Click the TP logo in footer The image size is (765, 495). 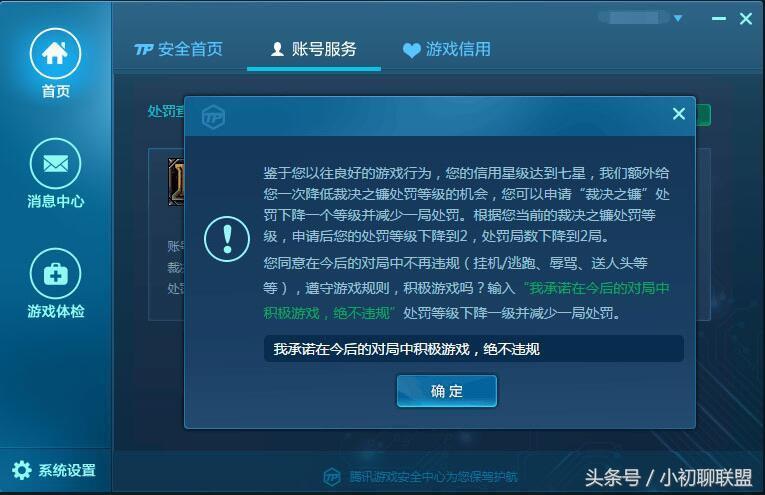tap(332, 476)
